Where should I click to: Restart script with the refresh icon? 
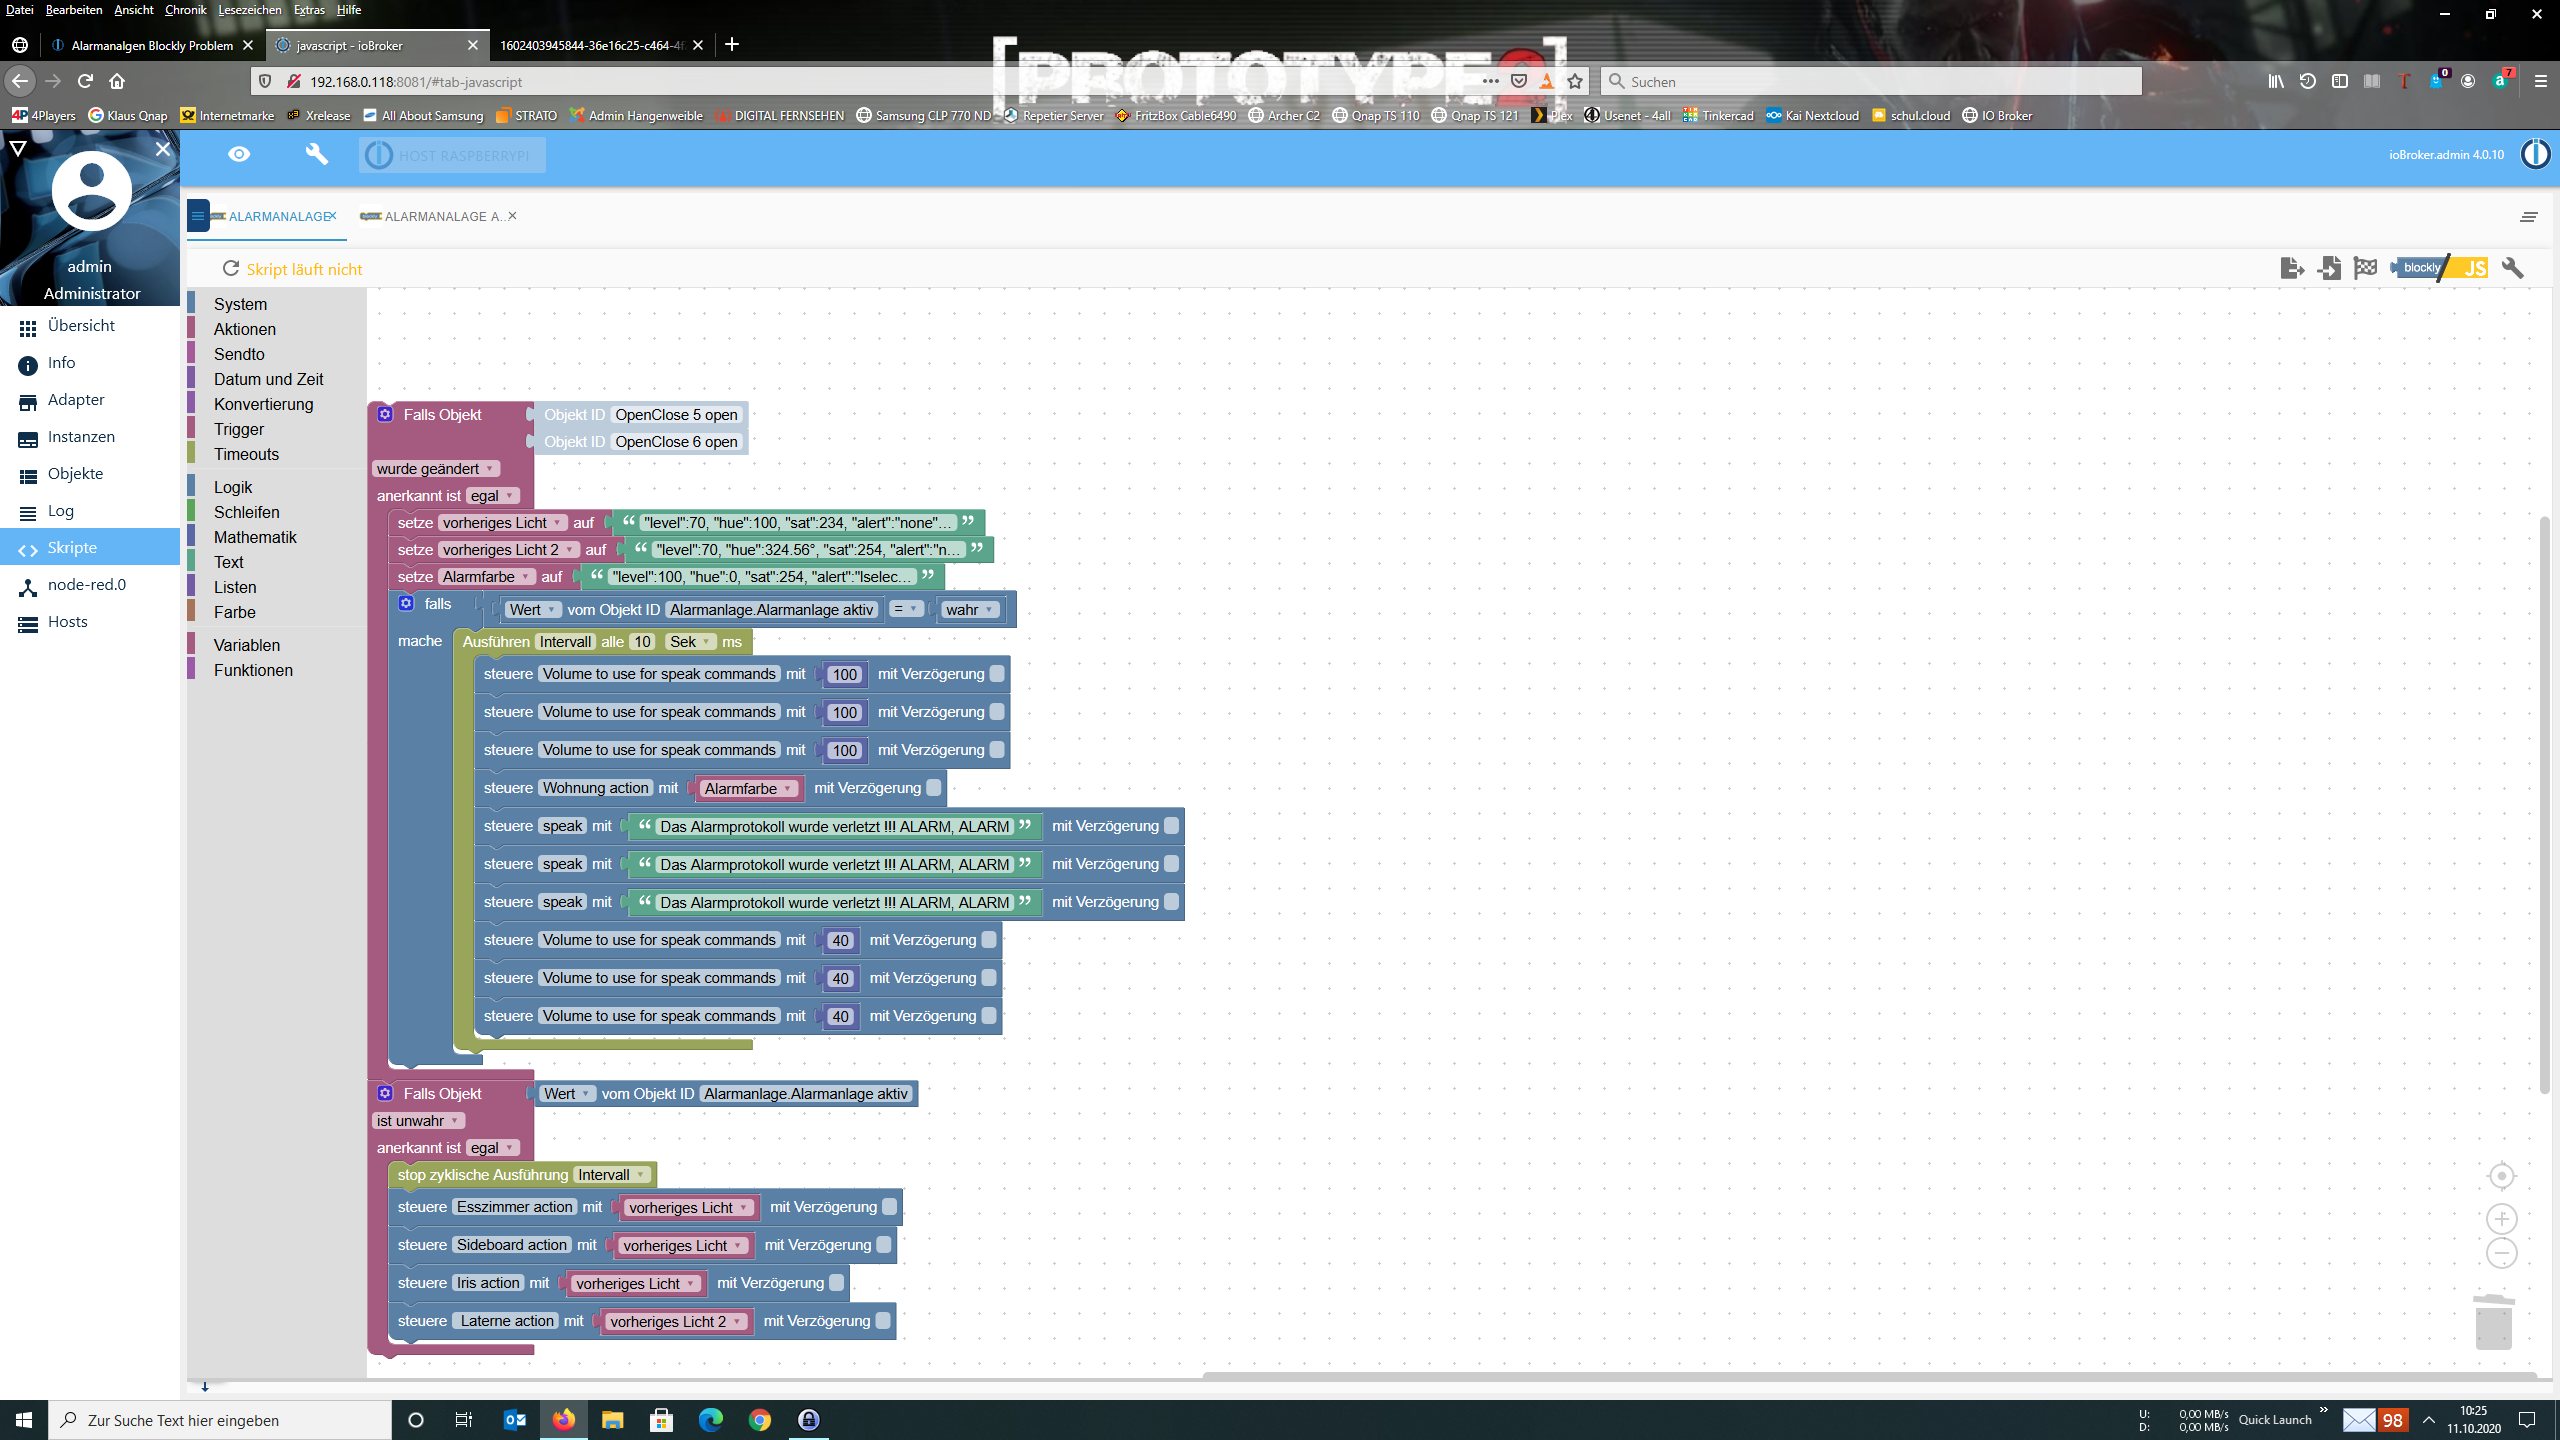(231, 269)
